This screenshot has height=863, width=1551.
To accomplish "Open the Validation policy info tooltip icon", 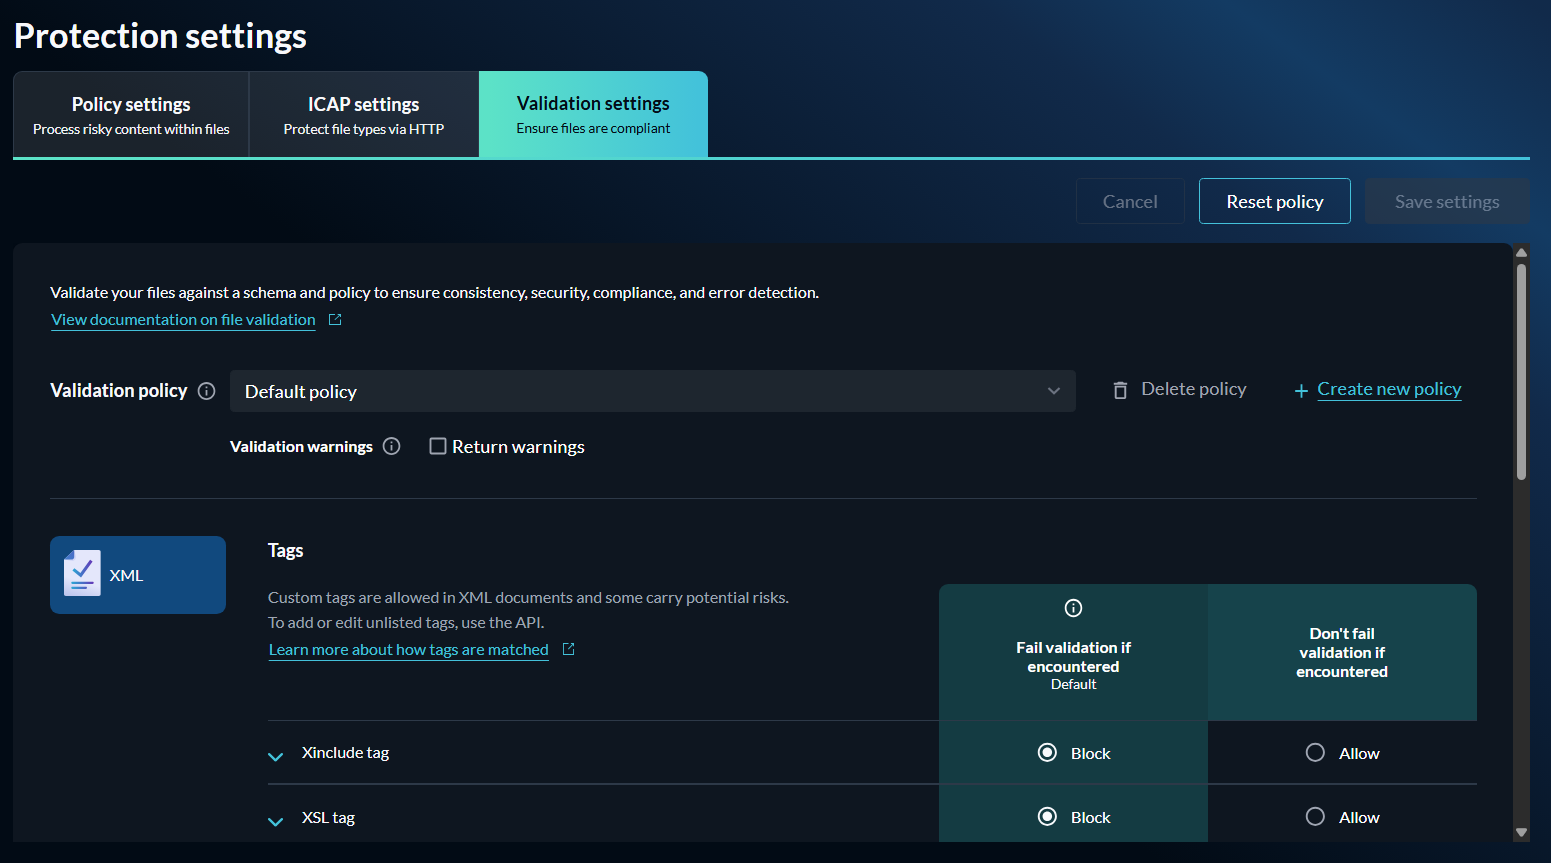I will click(206, 391).
